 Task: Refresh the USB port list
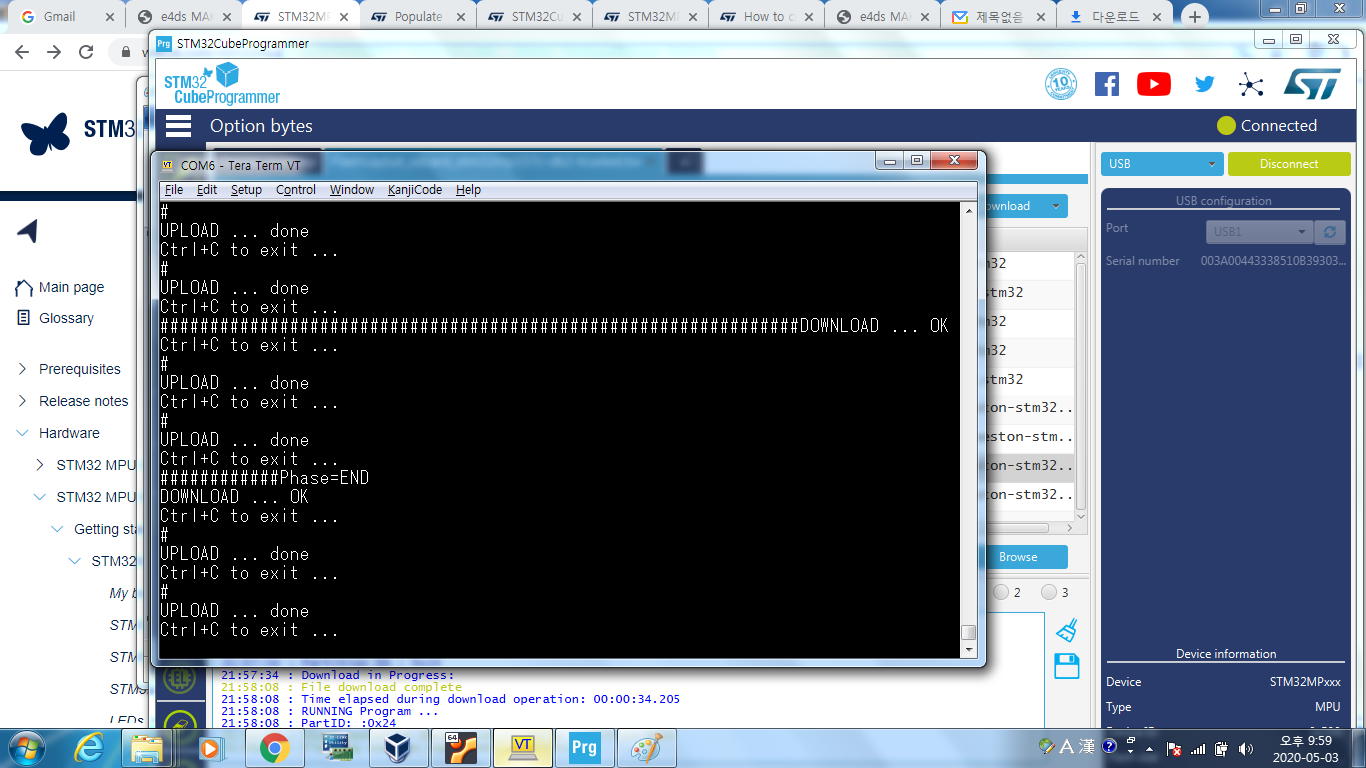(1329, 232)
